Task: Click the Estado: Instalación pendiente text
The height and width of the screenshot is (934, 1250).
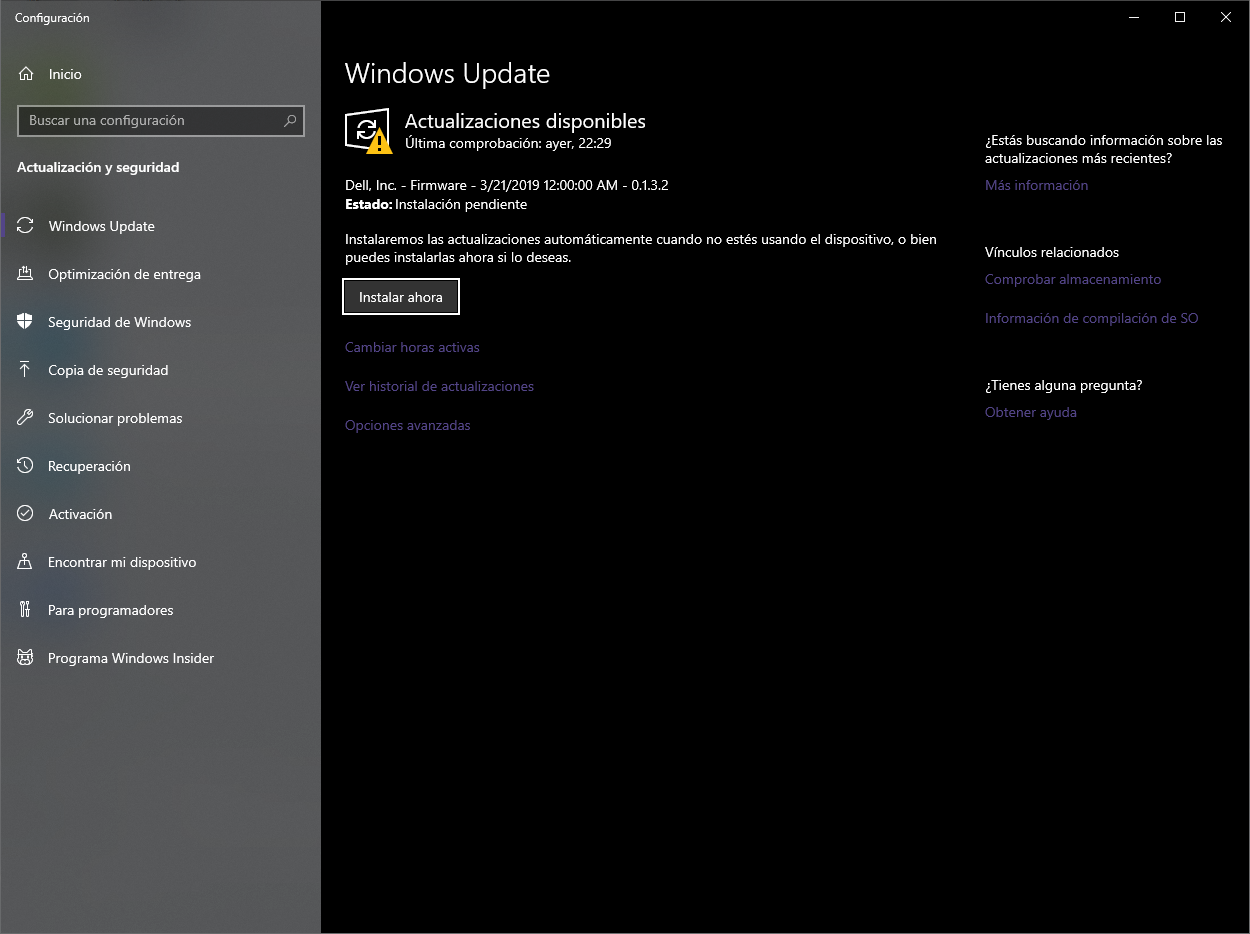Action: 436,204
